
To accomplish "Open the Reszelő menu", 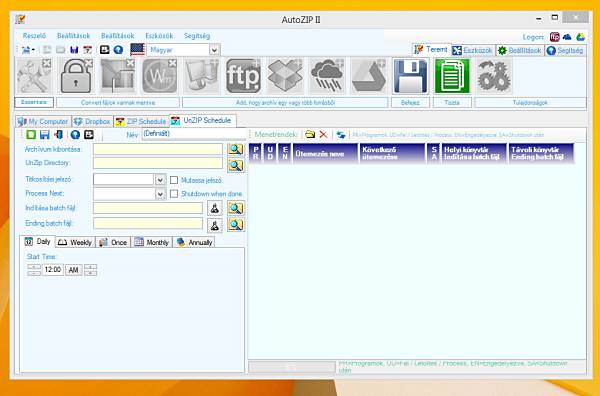I will tap(34, 36).
